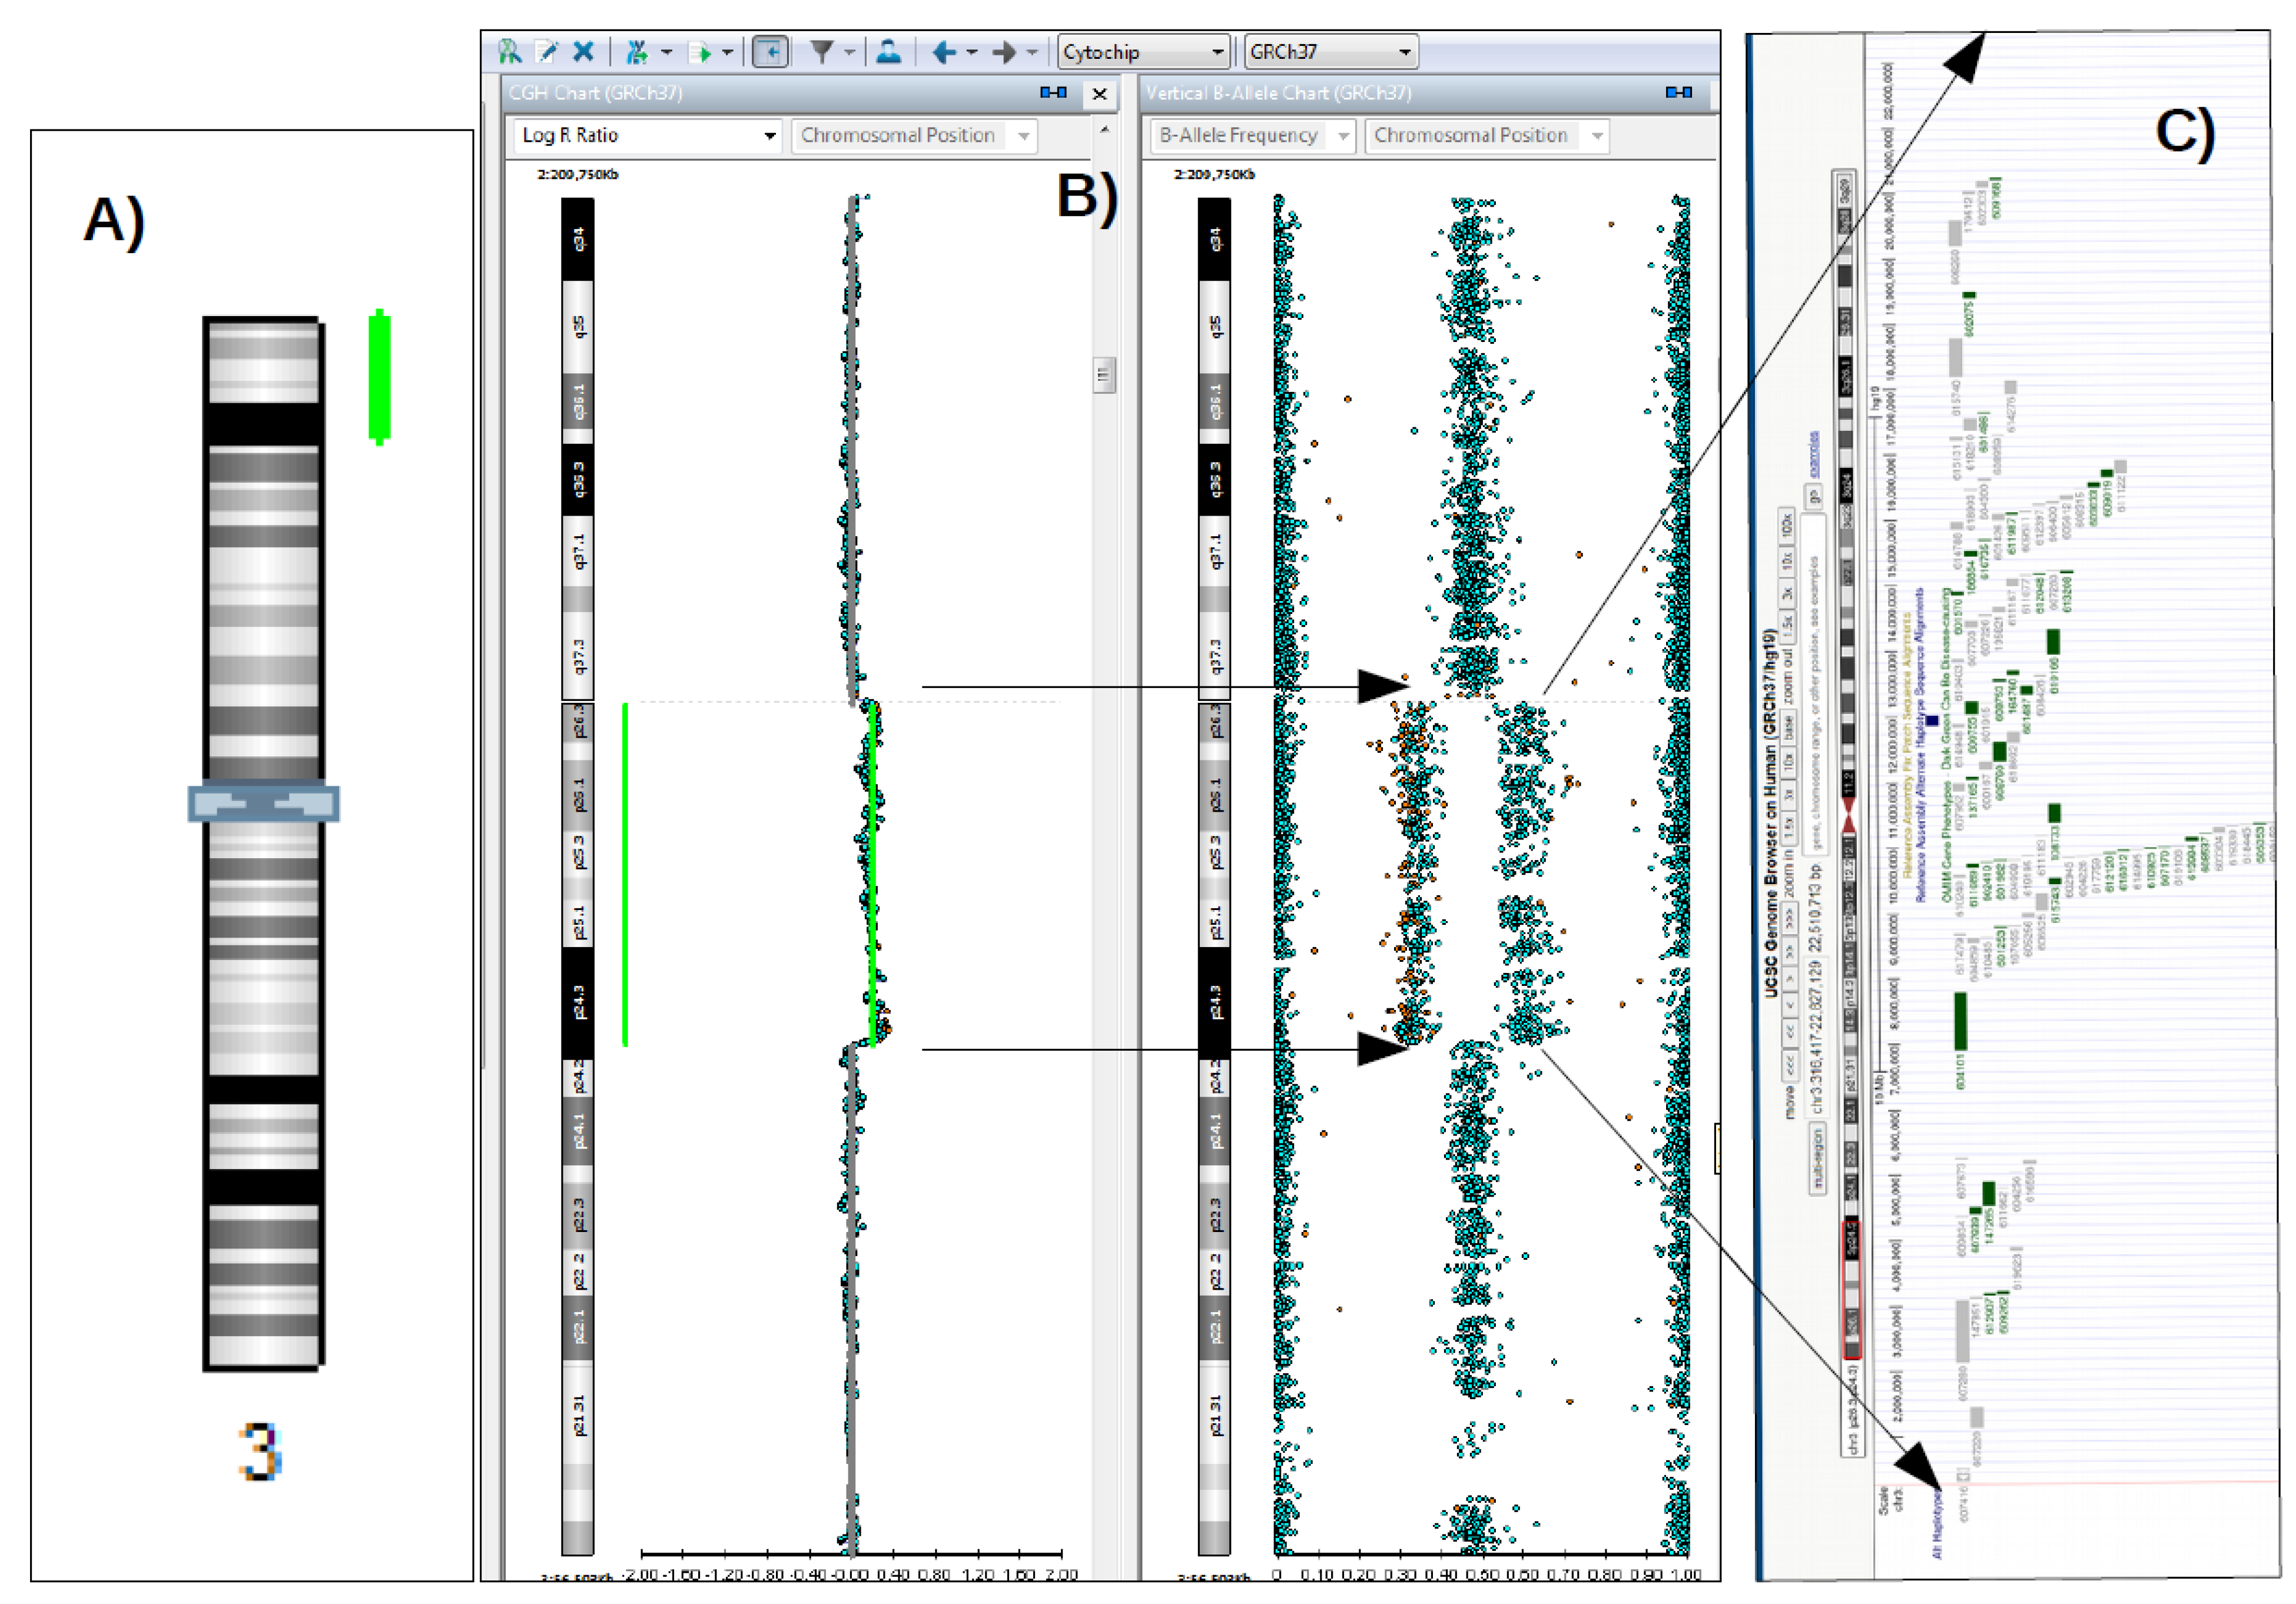2296x1604 pixels.
Task: Toggle link icon on CGH Chart header
Action: pos(1053,92)
